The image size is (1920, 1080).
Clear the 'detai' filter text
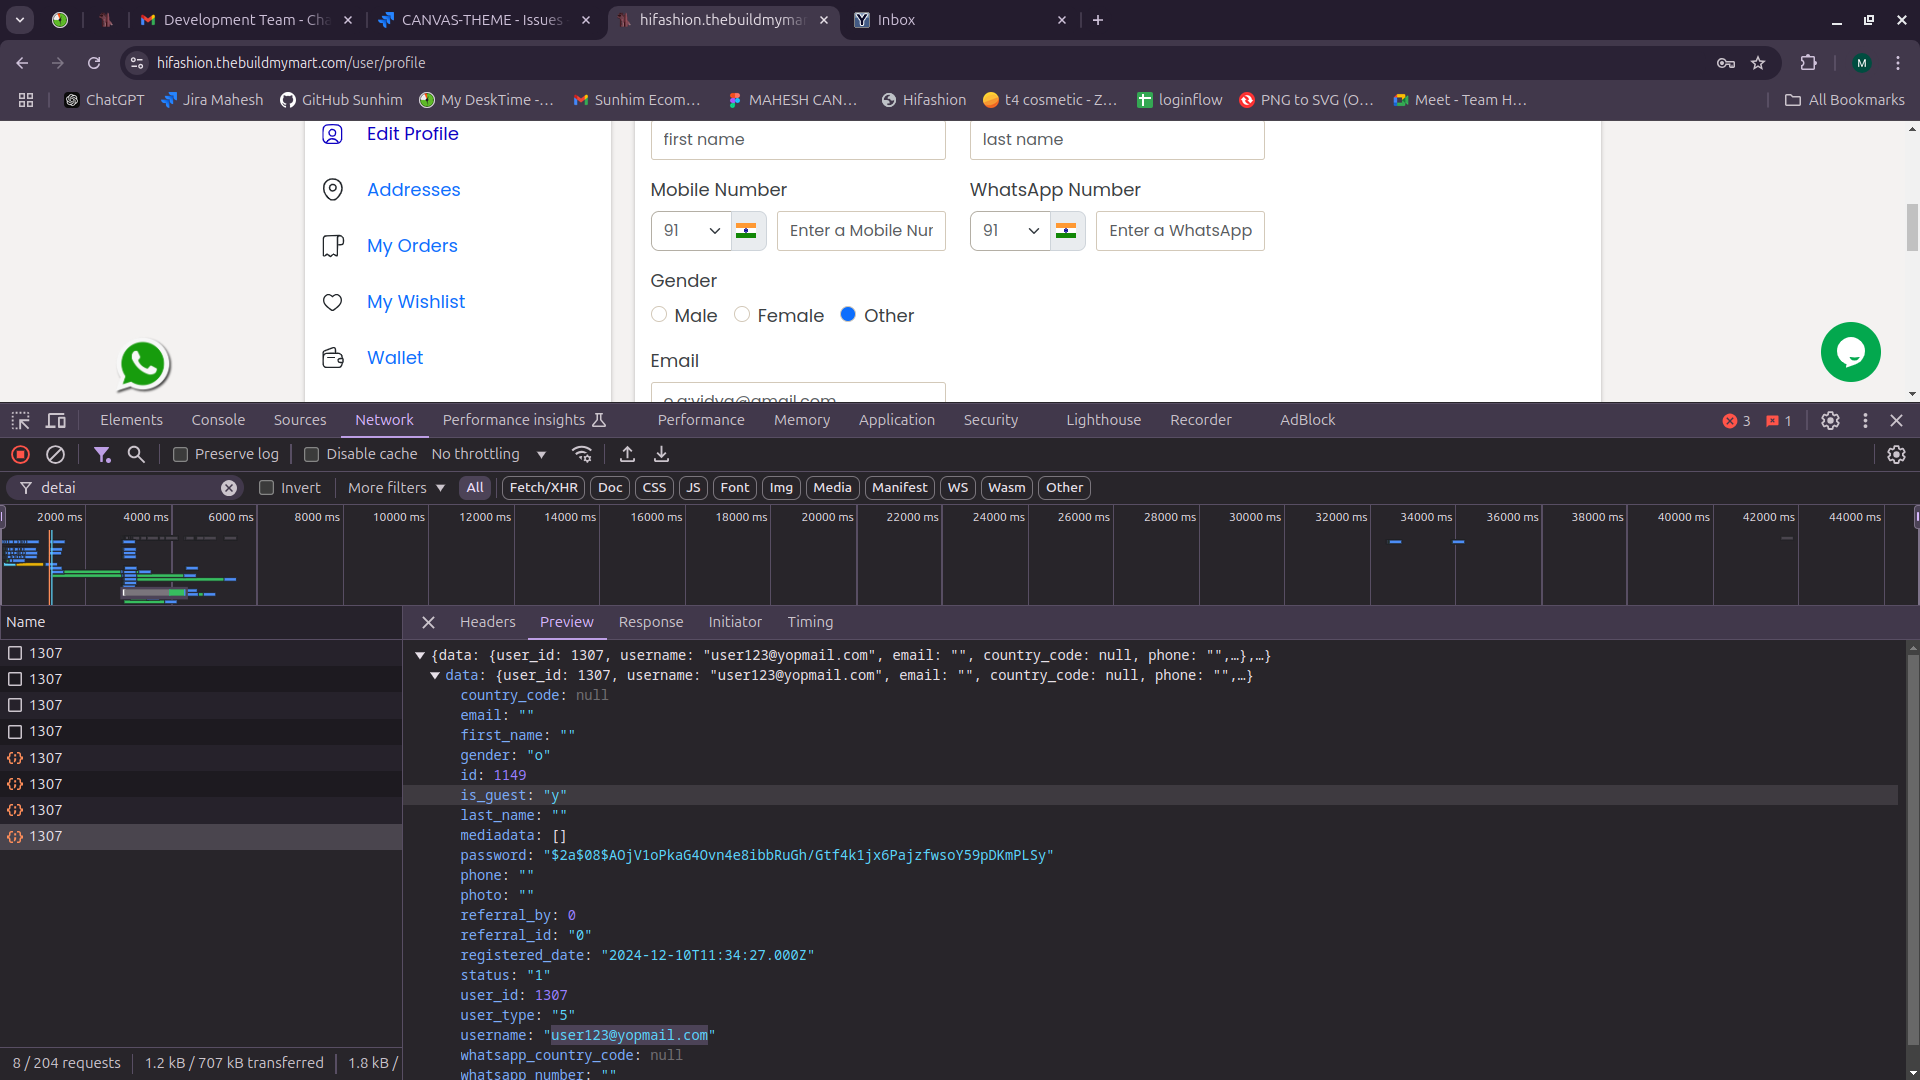[x=229, y=488]
